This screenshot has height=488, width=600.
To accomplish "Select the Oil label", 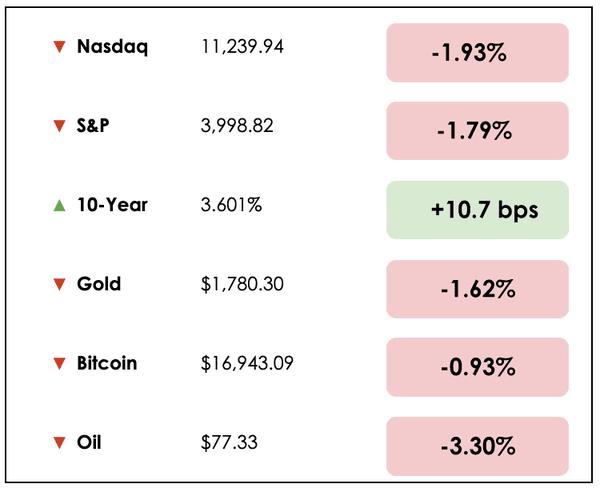I will [90, 442].
